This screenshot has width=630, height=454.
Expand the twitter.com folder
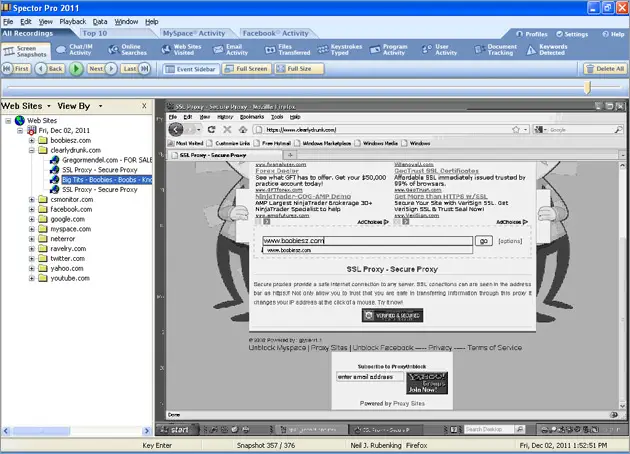click(x=31, y=259)
